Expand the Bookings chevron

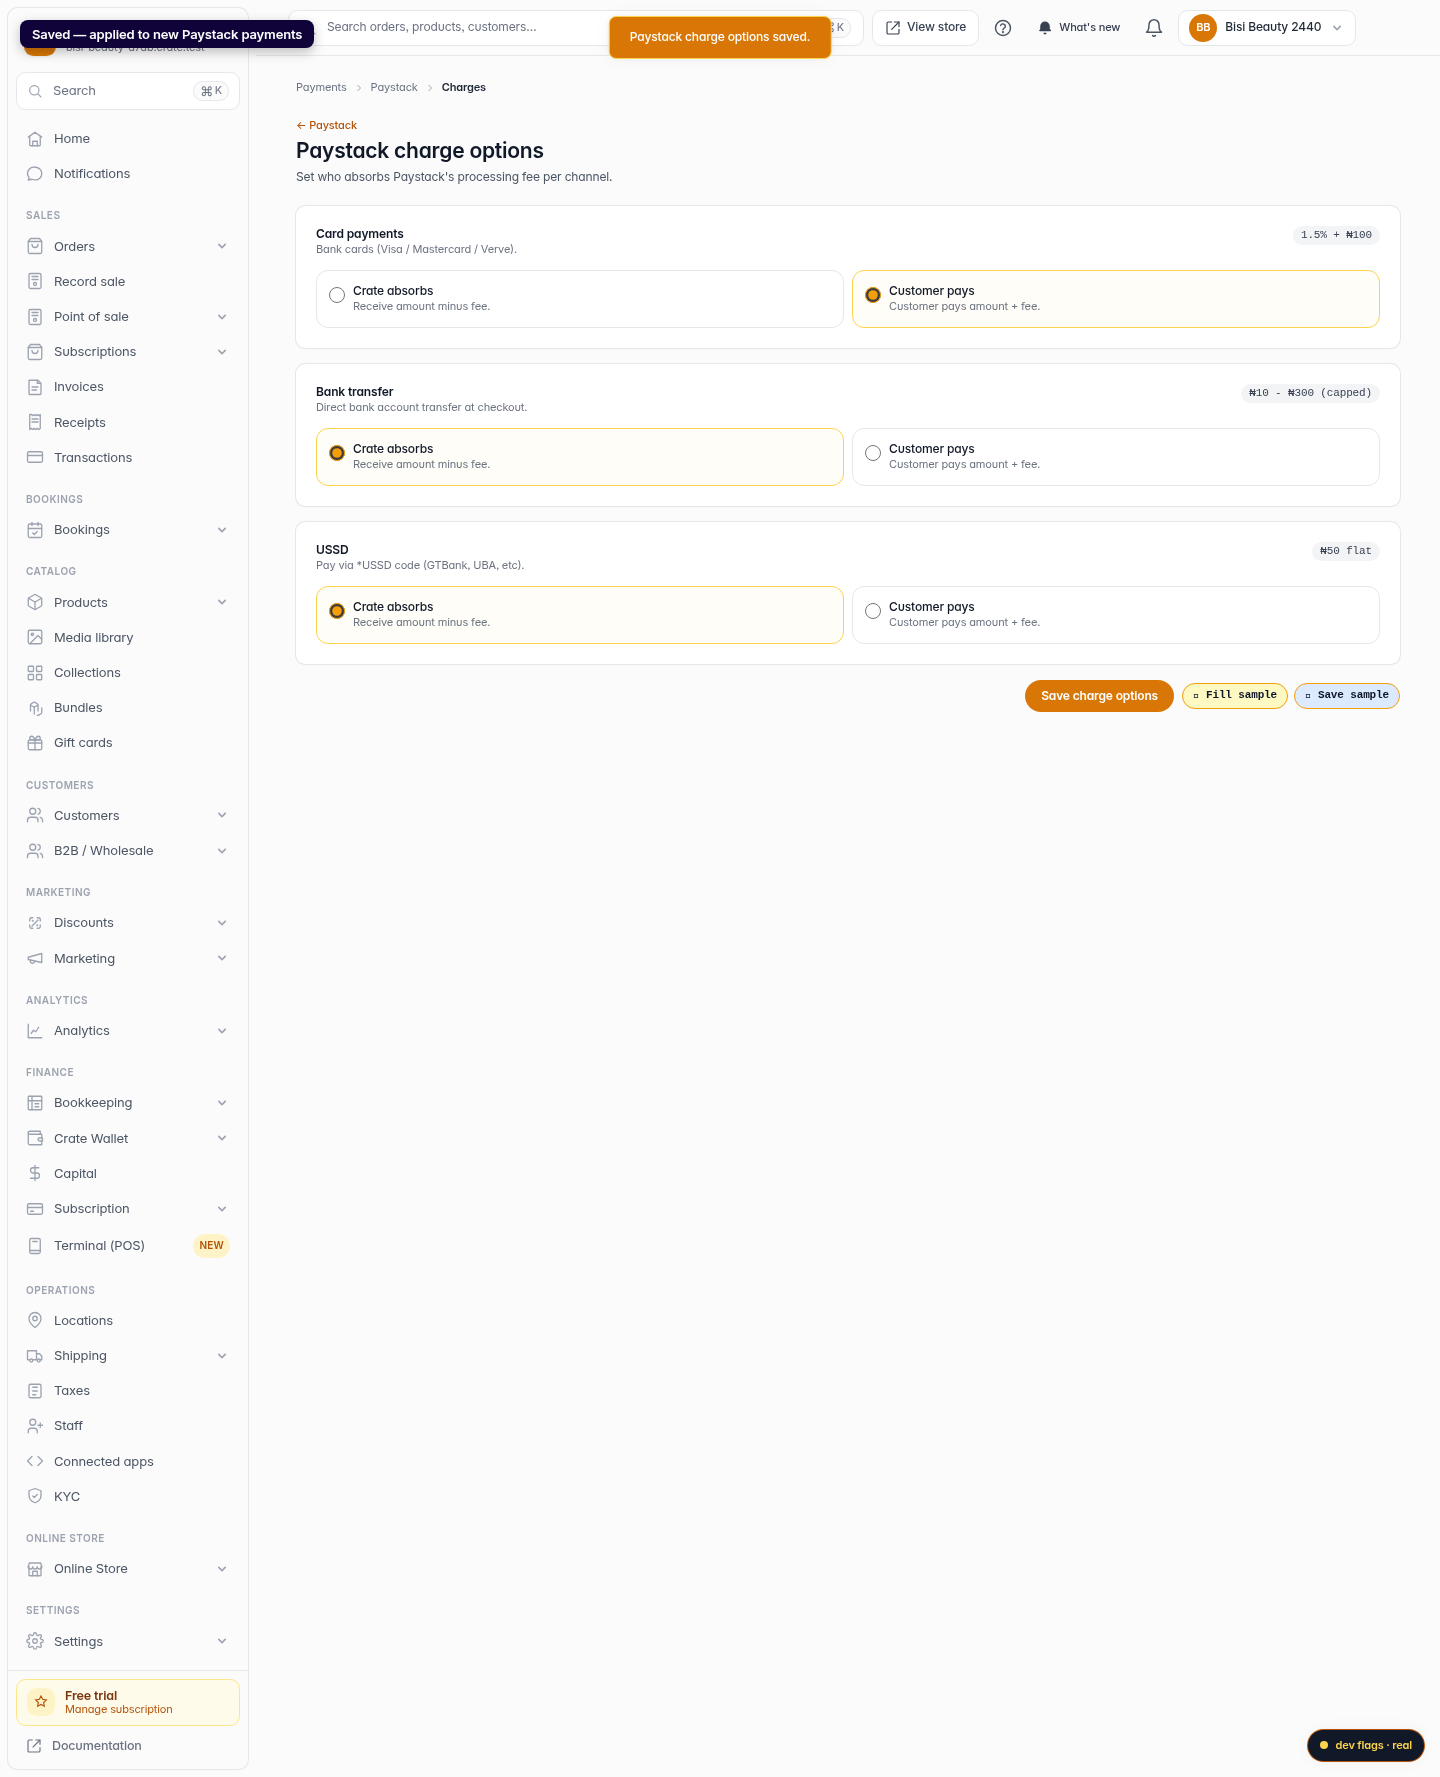point(222,530)
